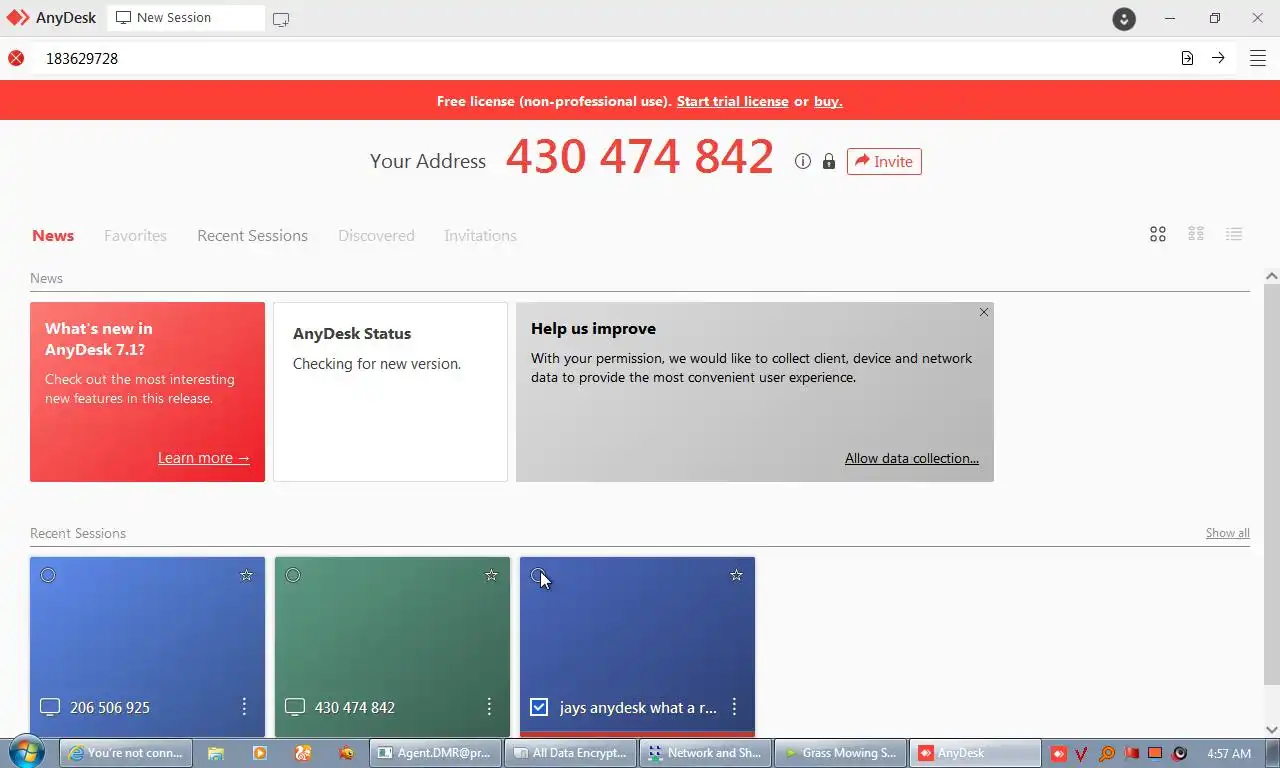This screenshot has width=1280, height=768.
Task: Open Agent.DMR taskbar window
Action: (434, 753)
